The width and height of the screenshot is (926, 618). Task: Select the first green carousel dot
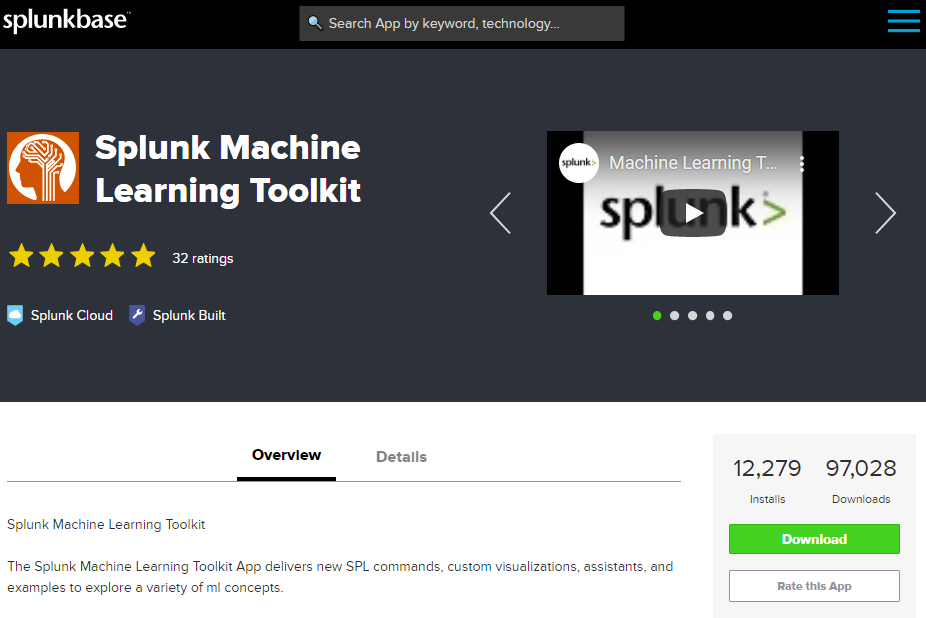[x=657, y=315]
